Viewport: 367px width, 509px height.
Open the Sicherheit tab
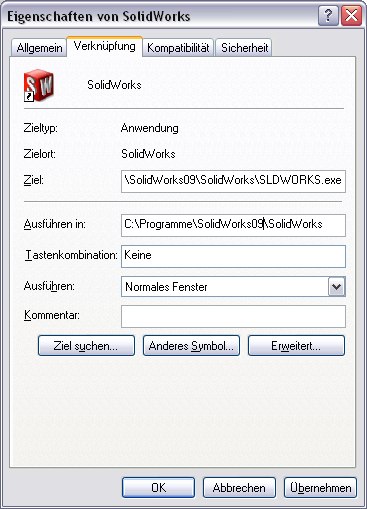click(244, 48)
